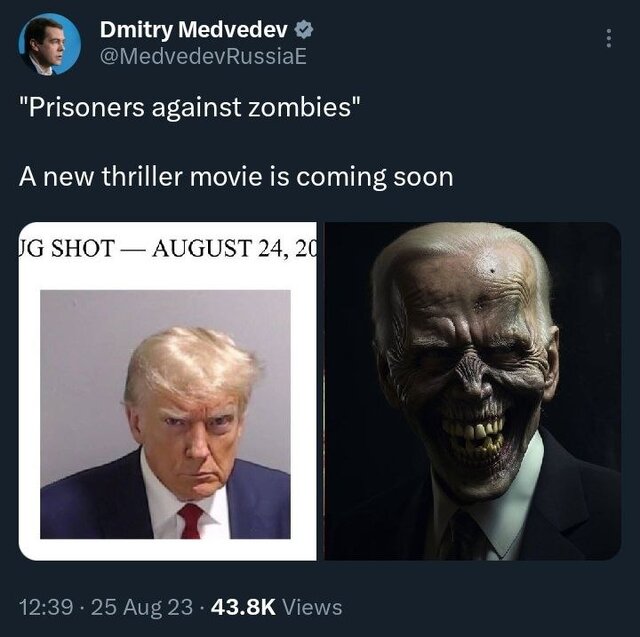Image resolution: width=640 pixels, height=637 pixels.
Task: Click "A new thriller movie is coming soon"
Action: 236,177
